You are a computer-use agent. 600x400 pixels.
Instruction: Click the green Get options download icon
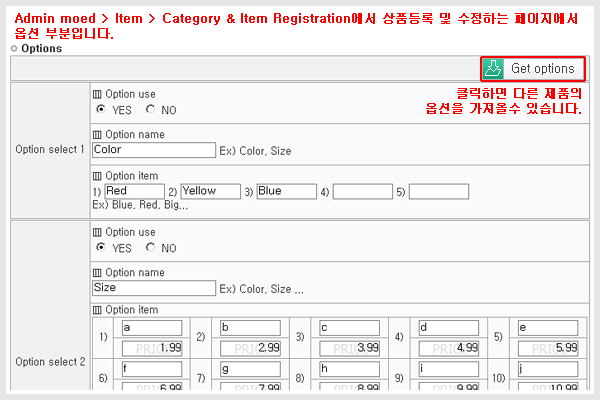[493, 69]
